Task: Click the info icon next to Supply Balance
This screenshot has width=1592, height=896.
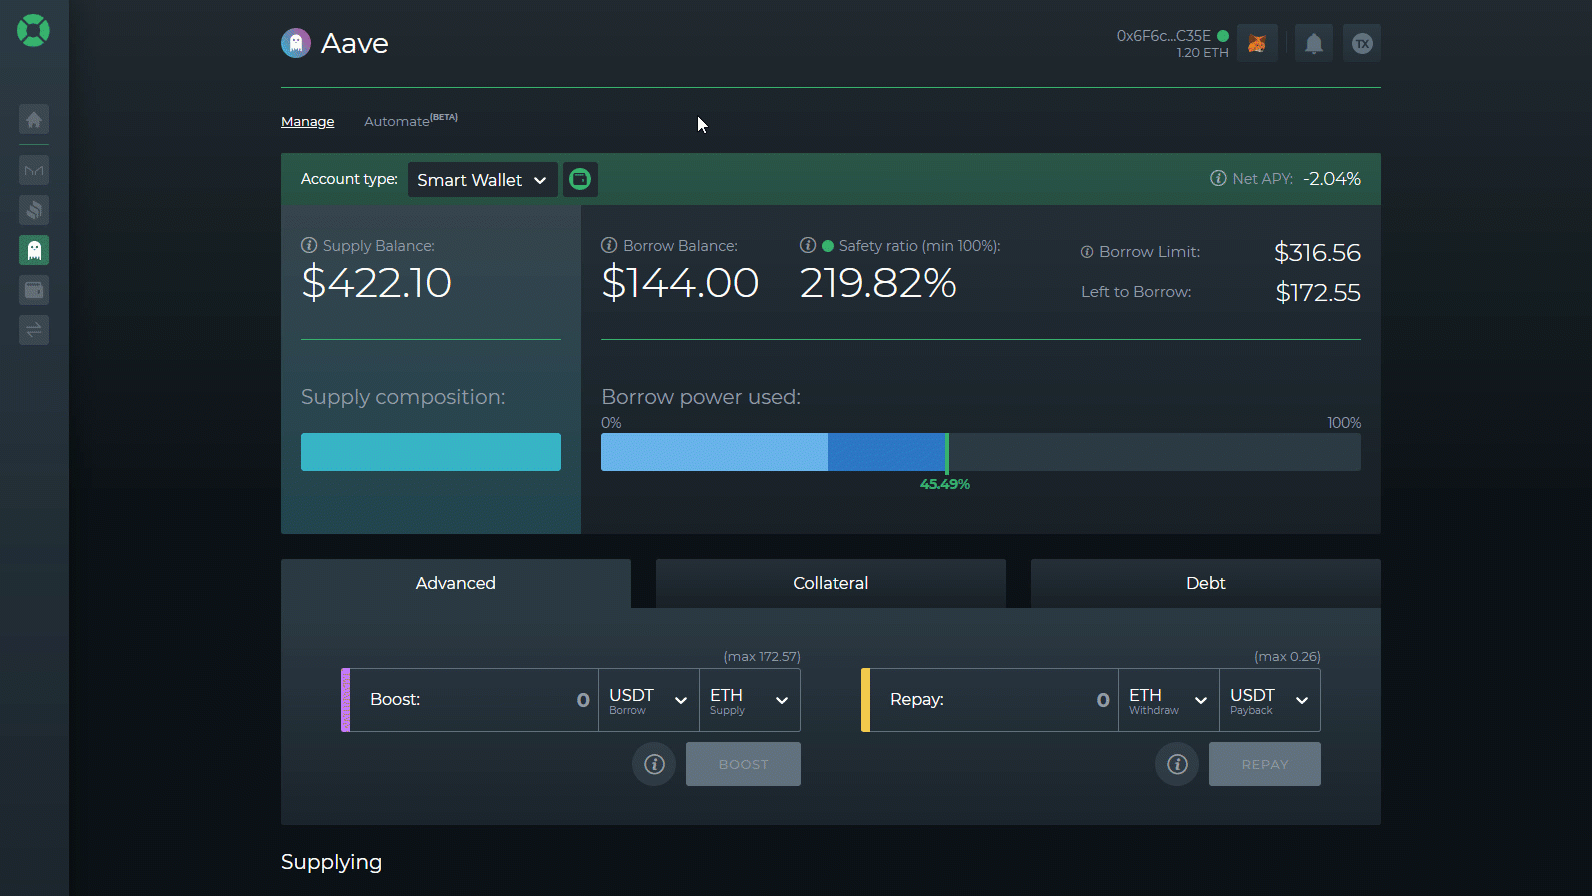Action: [309, 245]
